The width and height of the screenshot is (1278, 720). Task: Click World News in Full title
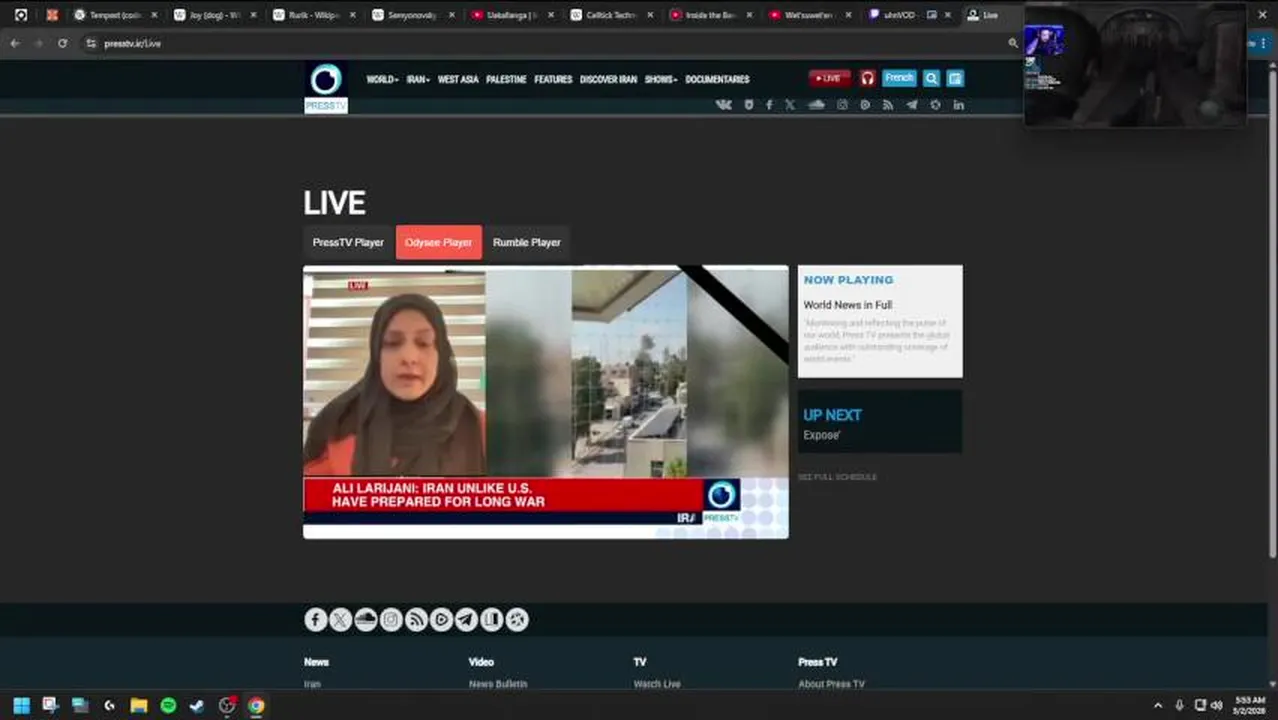click(x=848, y=305)
